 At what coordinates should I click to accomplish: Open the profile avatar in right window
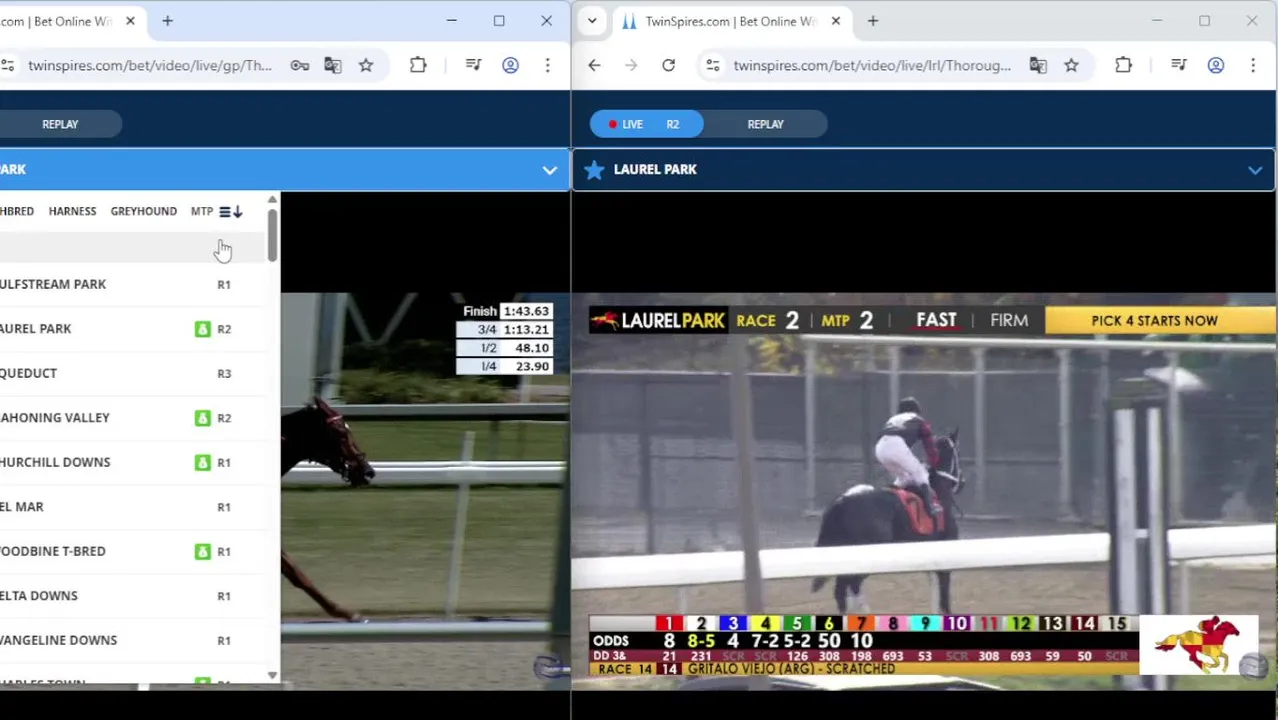coord(1215,65)
